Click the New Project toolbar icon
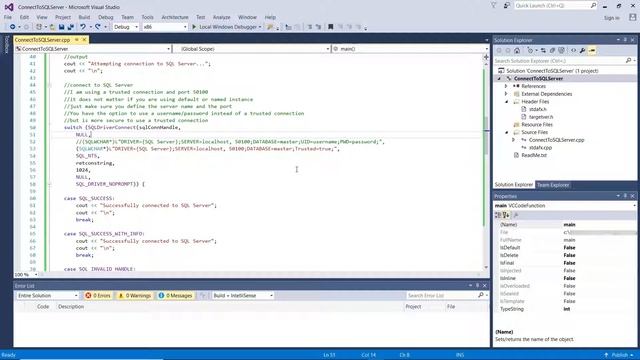Screen dimensions: 640x360 (x=39, y=27)
